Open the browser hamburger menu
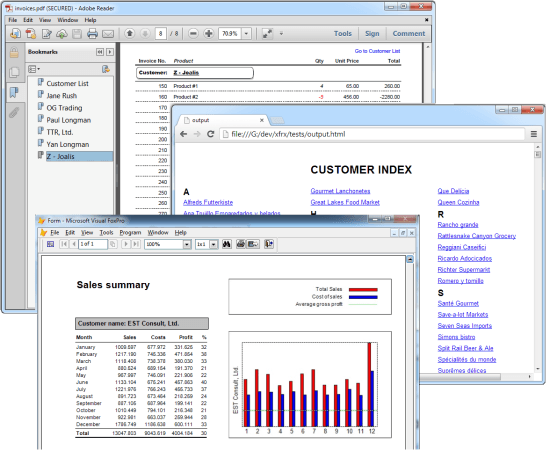Image resolution: width=550 pixels, height=450 pixels. coord(534,134)
